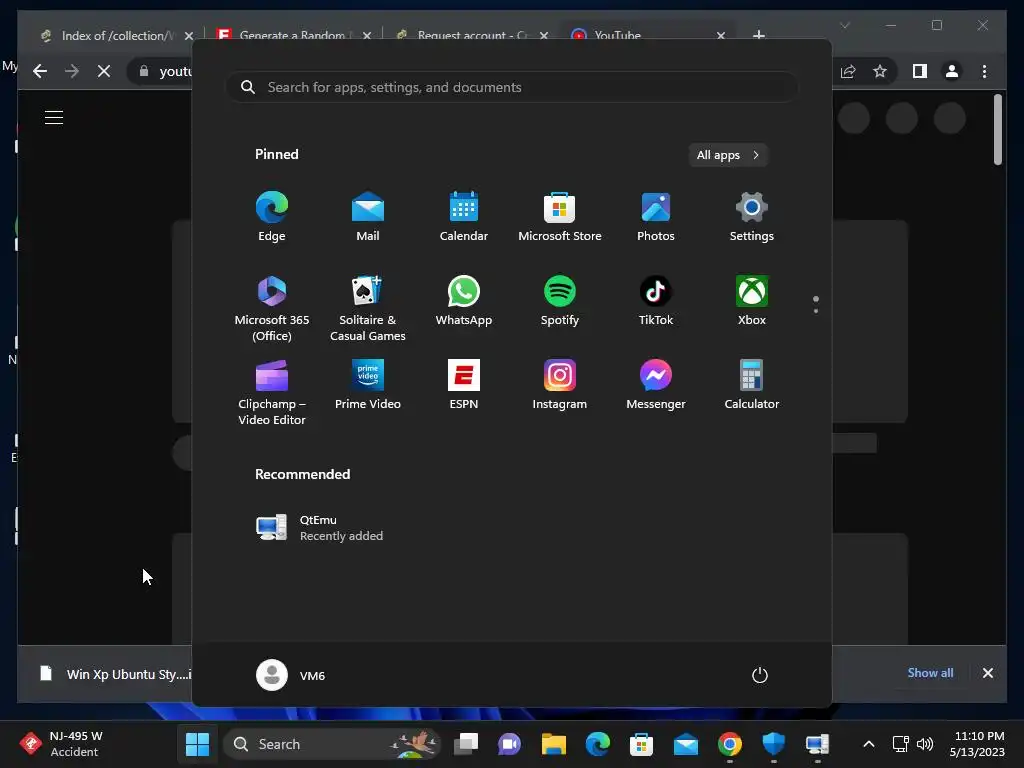Image resolution: width=1024 pixels, height=768 pixels.
Task: Launch Solitaire & Casual Games
Action: tap(368, 308)
